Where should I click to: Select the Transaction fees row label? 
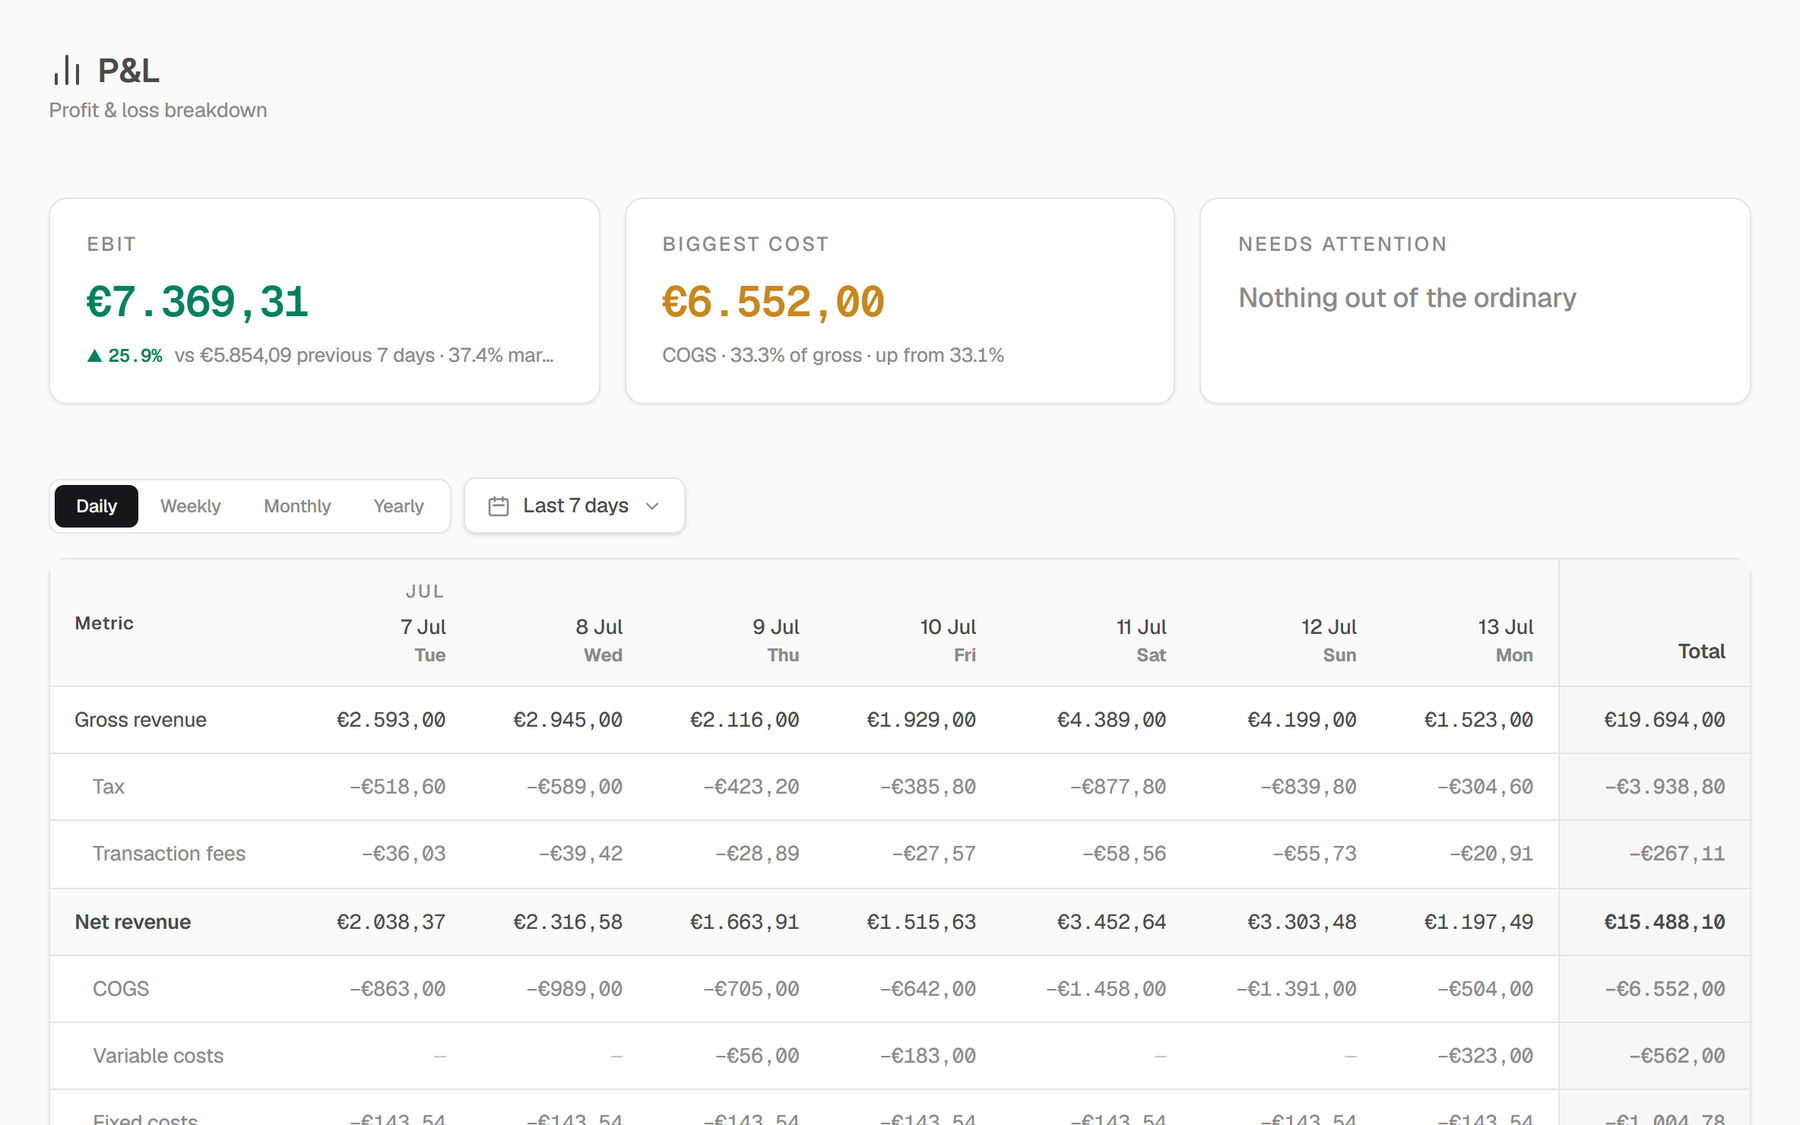[x=169, y=854]
